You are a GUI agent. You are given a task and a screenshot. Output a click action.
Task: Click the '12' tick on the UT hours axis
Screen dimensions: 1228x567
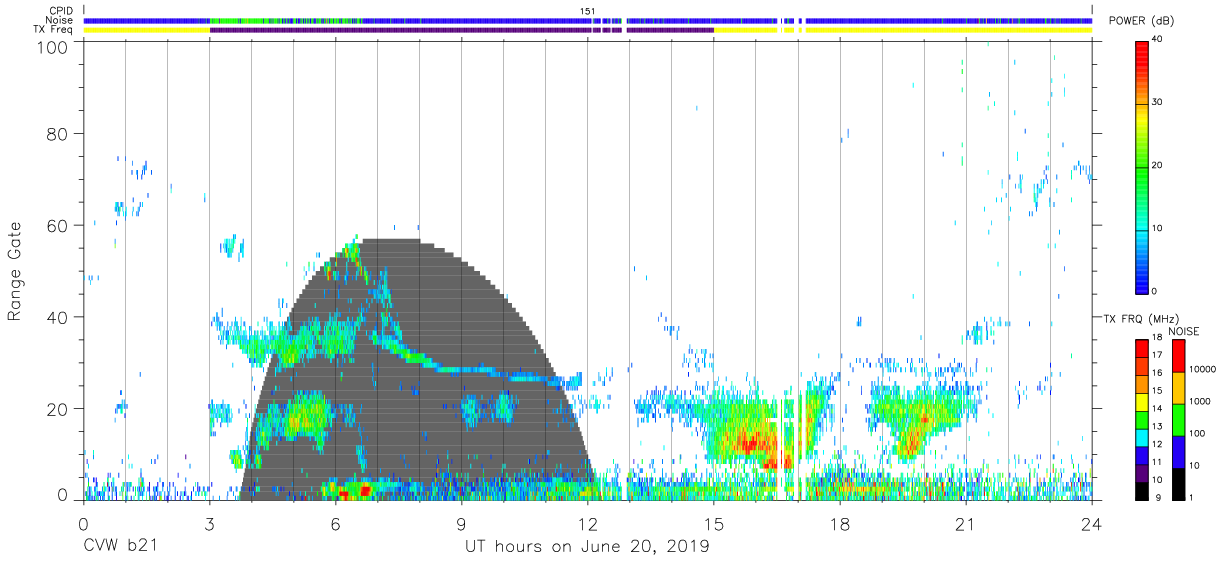coord(588,522)
